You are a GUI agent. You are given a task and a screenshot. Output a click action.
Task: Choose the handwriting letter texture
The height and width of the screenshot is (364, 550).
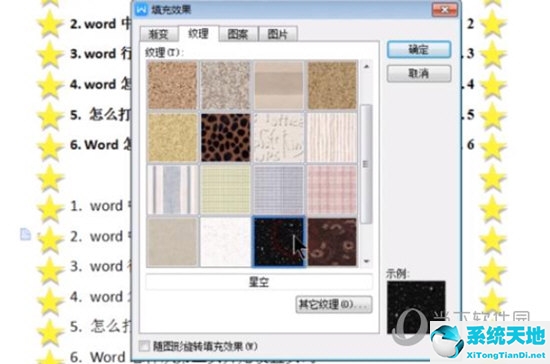pos(279,137)
